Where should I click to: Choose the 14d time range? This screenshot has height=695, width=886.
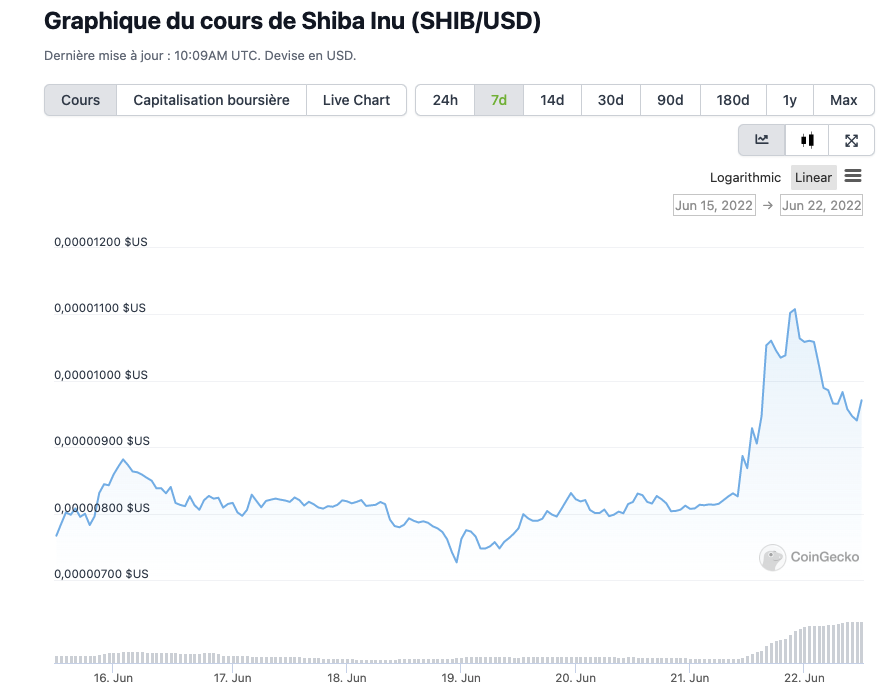pyautogui.click(x=552, y=100)
